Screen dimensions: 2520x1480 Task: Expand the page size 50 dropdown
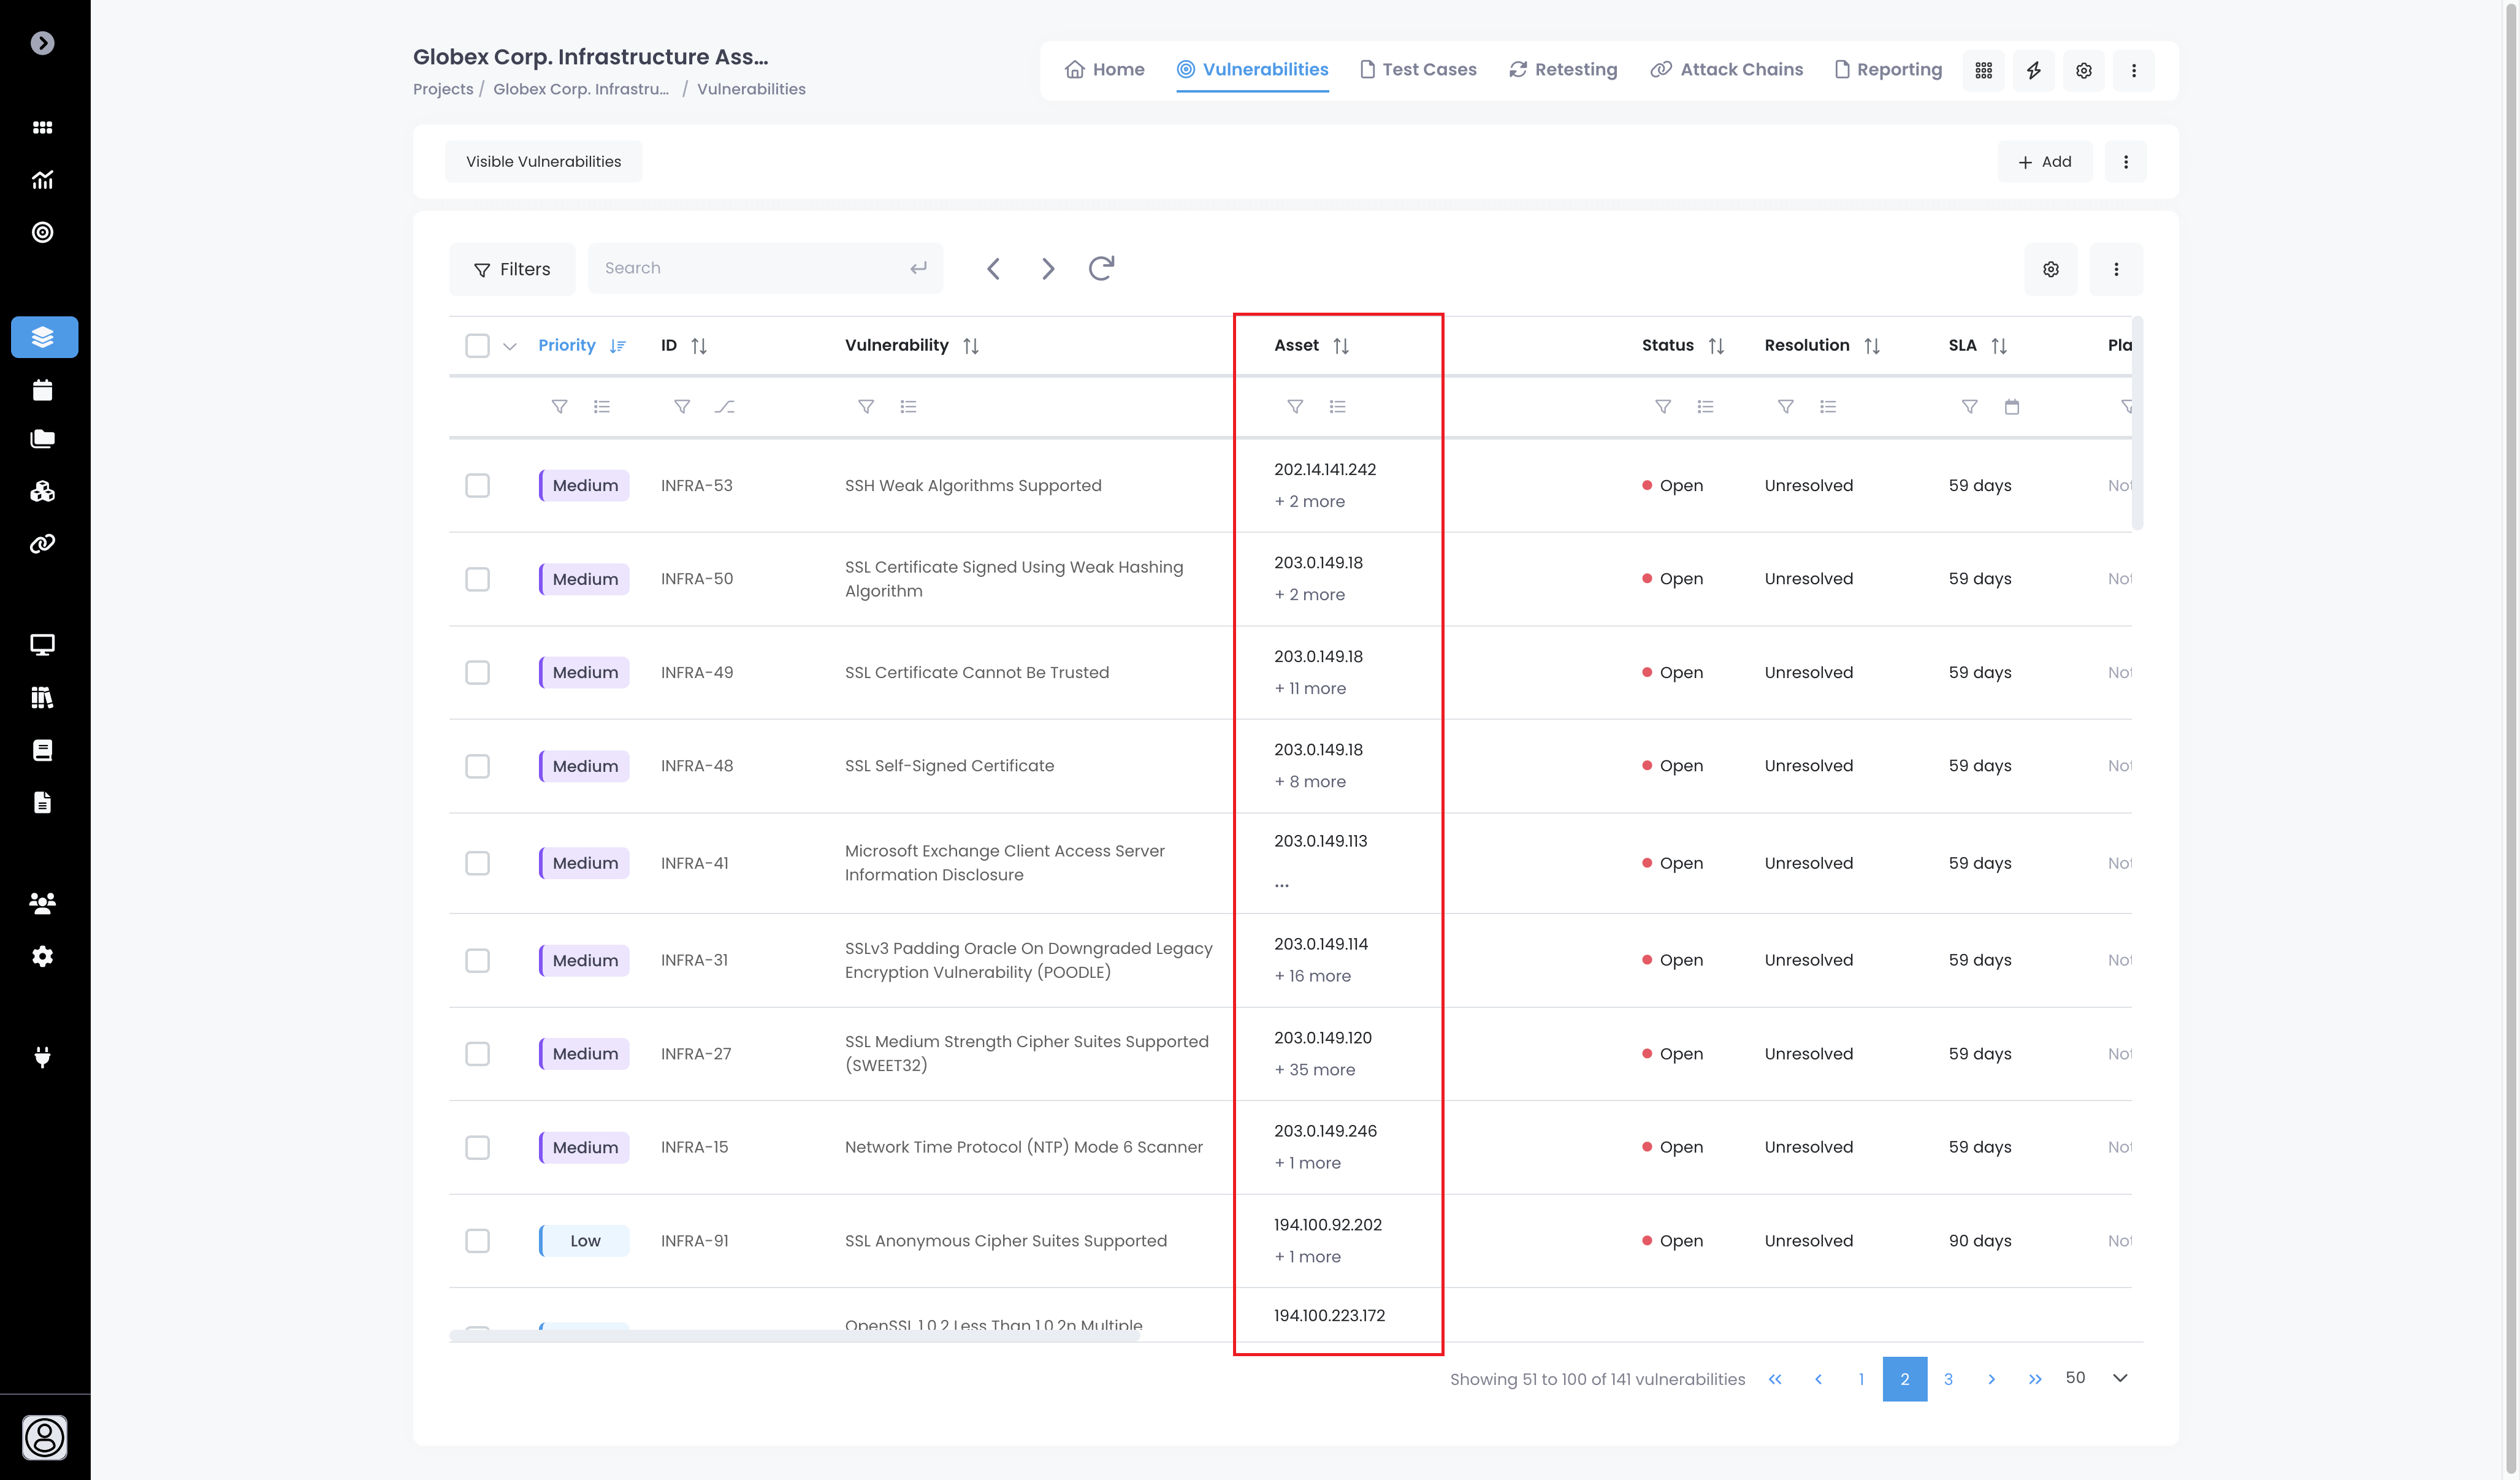click(2119, 1378)
